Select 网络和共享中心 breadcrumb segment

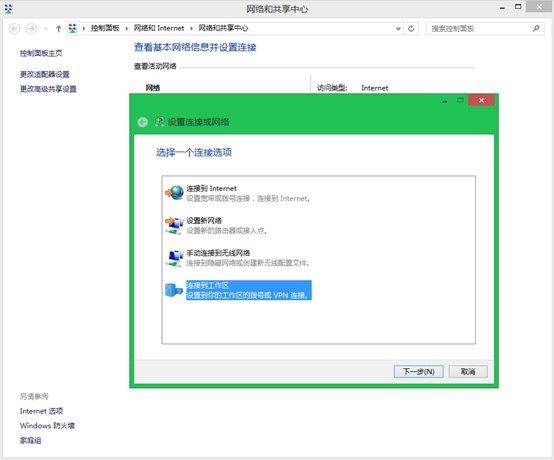223,28
